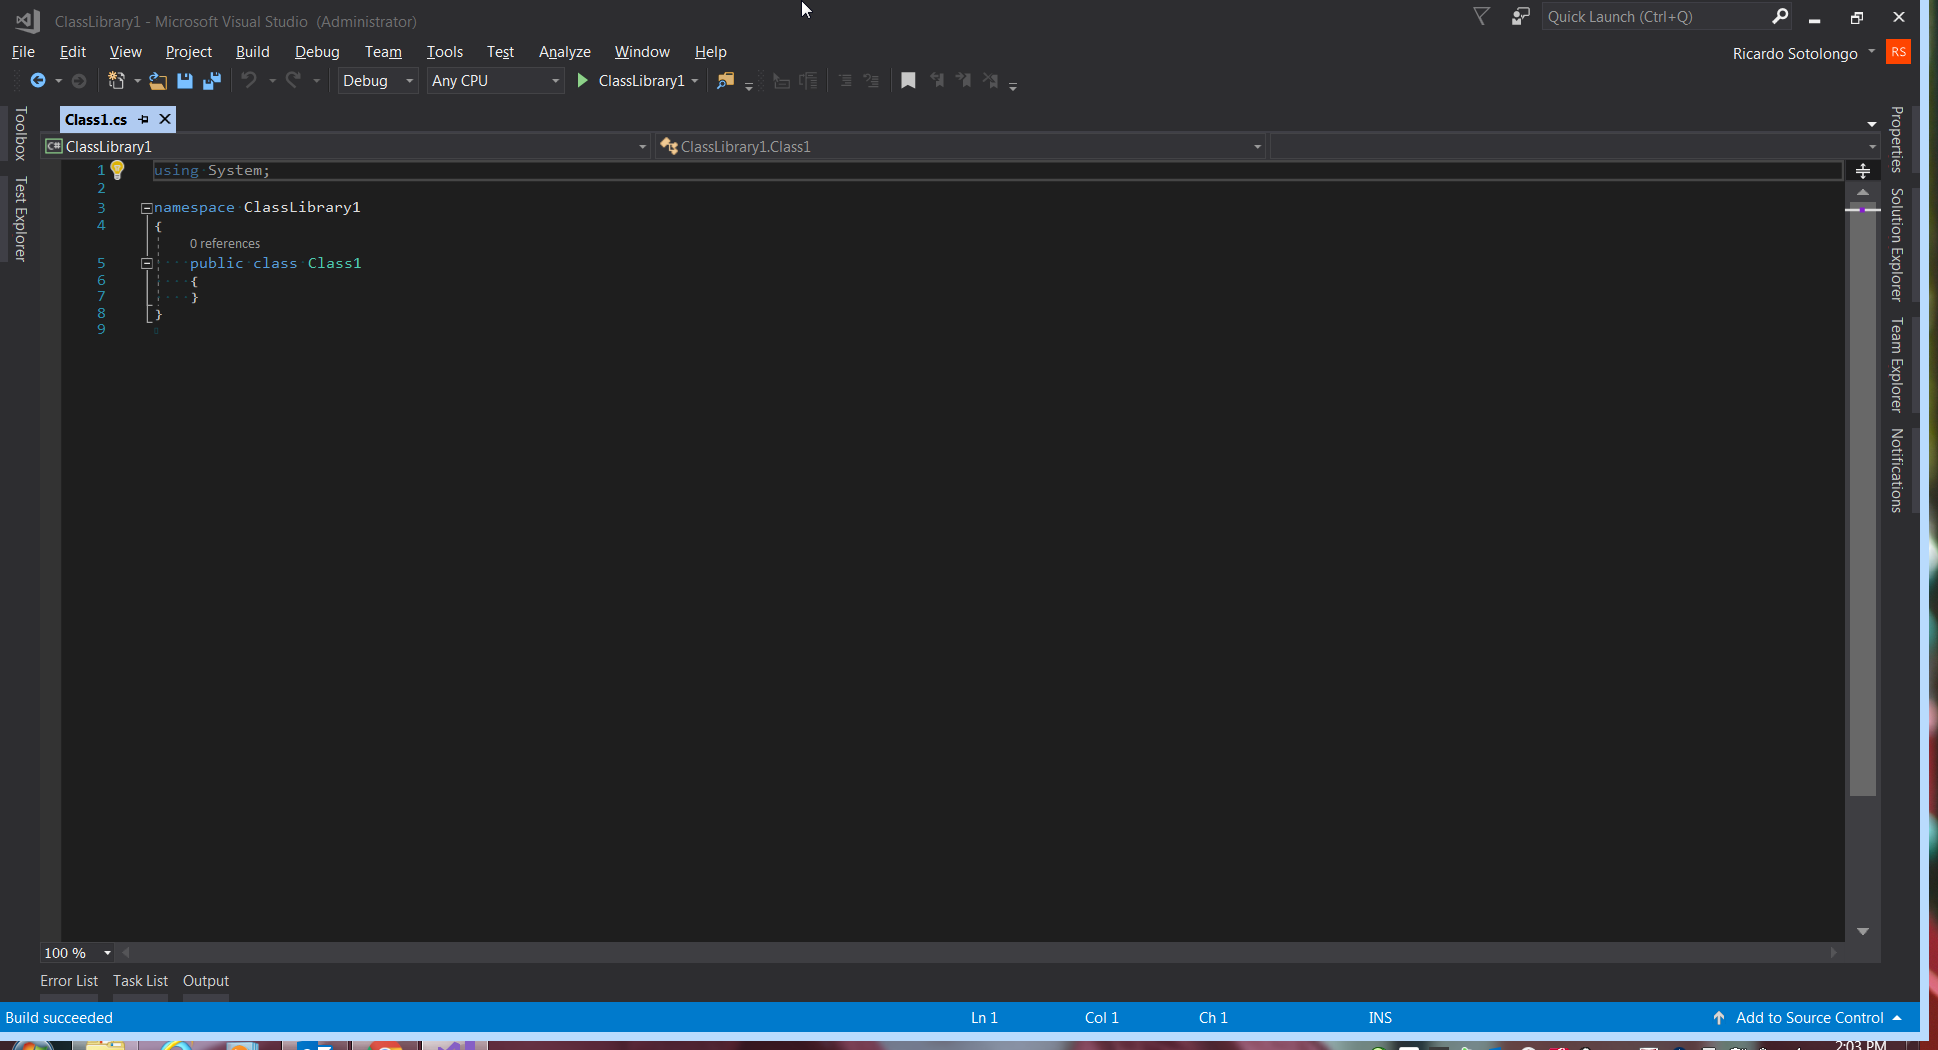Image resolution: width=1938 pixels, height=1050 pixels.
Task: Click the Navigate Forward arrow icon
Action: tap(79, 81)
